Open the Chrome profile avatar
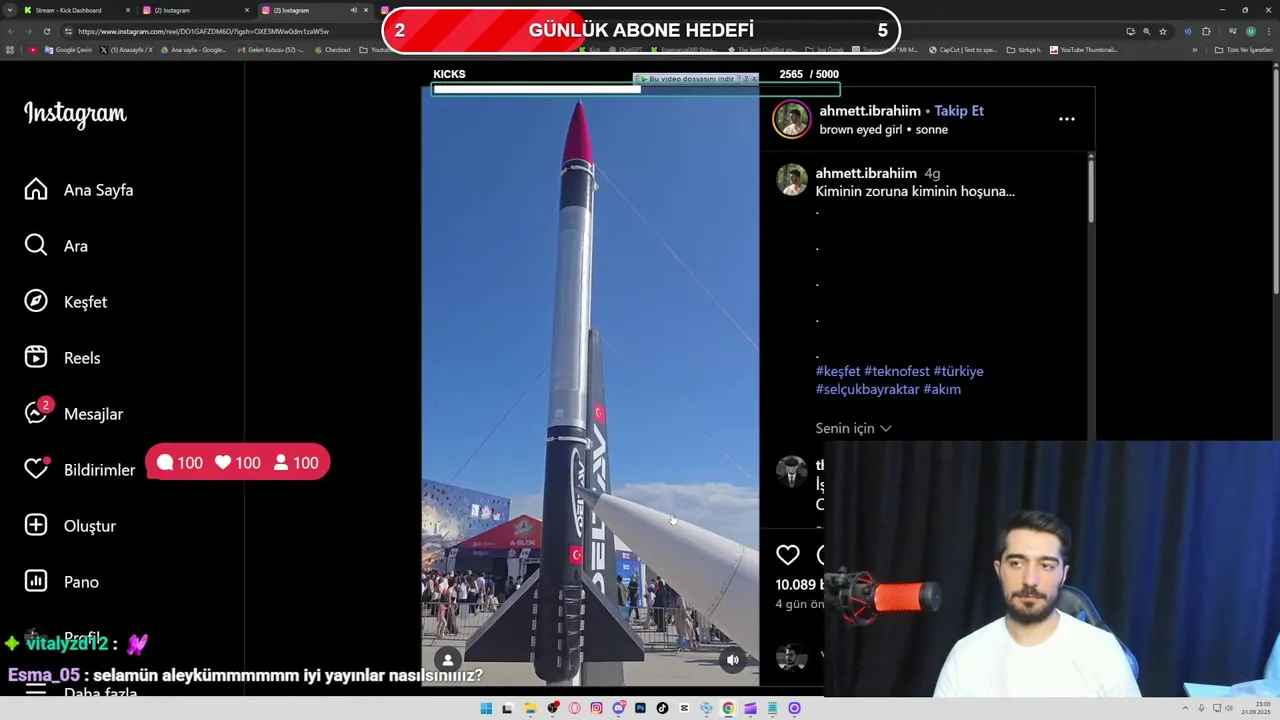 [1250, 31]
